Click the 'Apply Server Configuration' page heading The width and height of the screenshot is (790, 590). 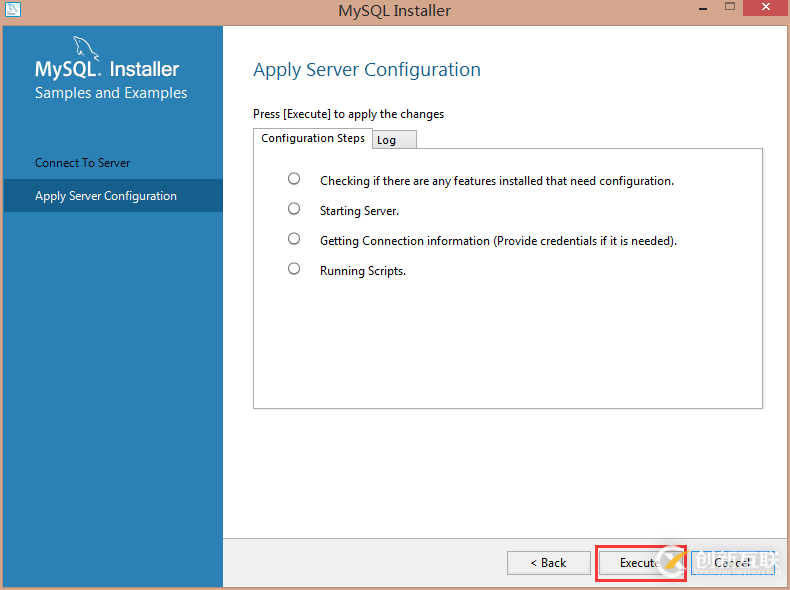tap(366, 70)
